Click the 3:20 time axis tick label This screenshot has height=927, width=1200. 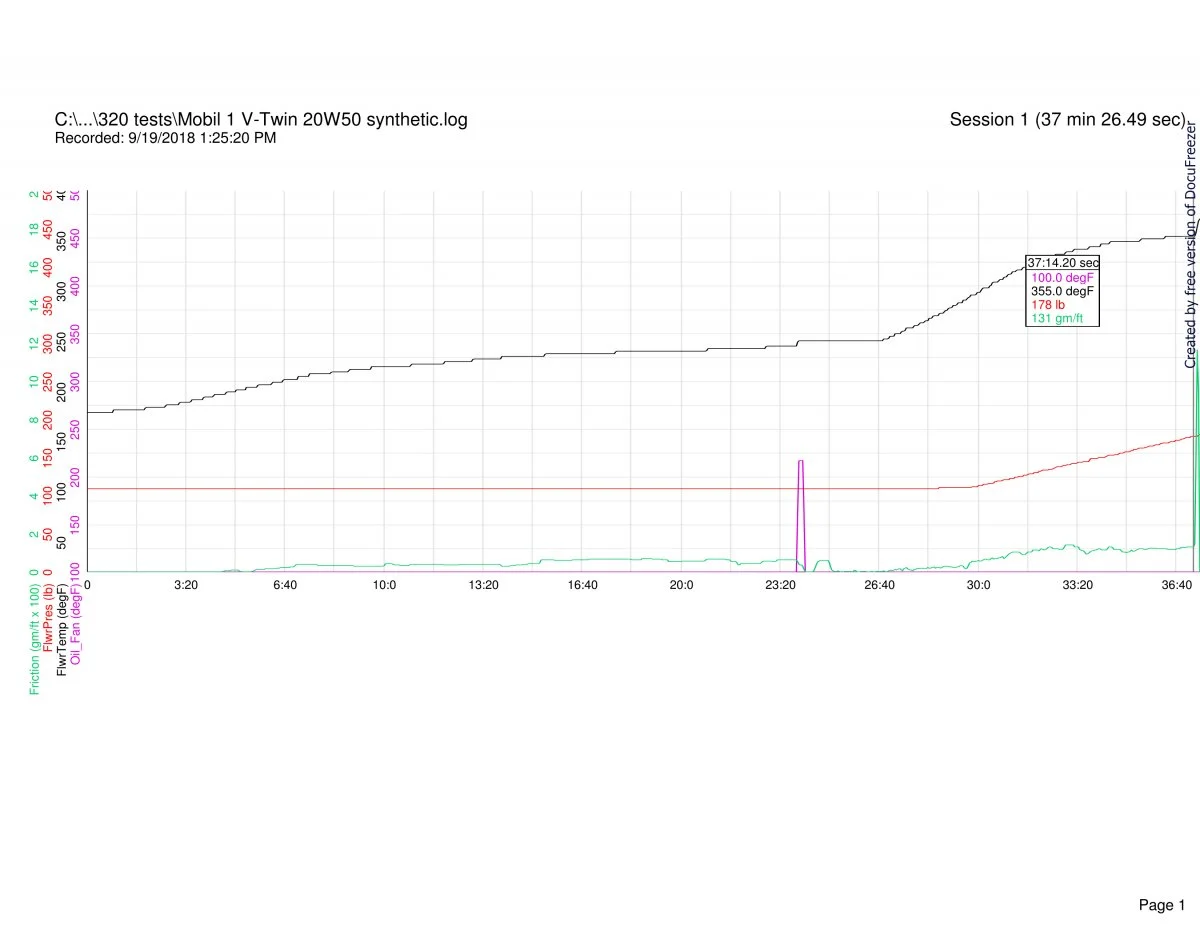pyautogui.click(x=186, y=584)
